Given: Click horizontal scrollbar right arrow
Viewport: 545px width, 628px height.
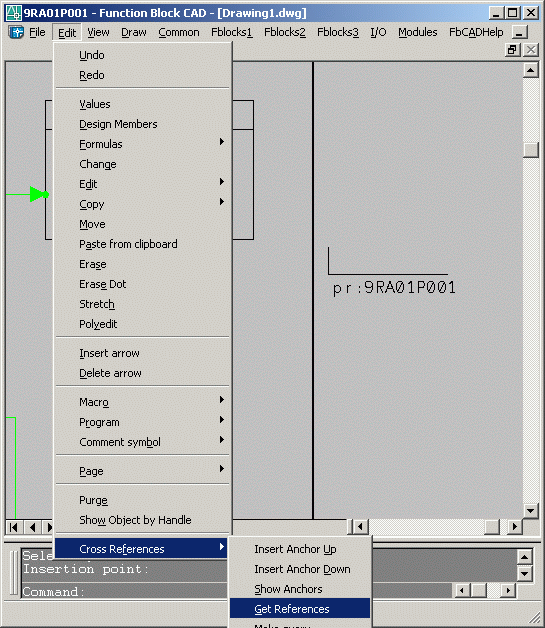Looking at the screenshot, I should click(515, 526).
